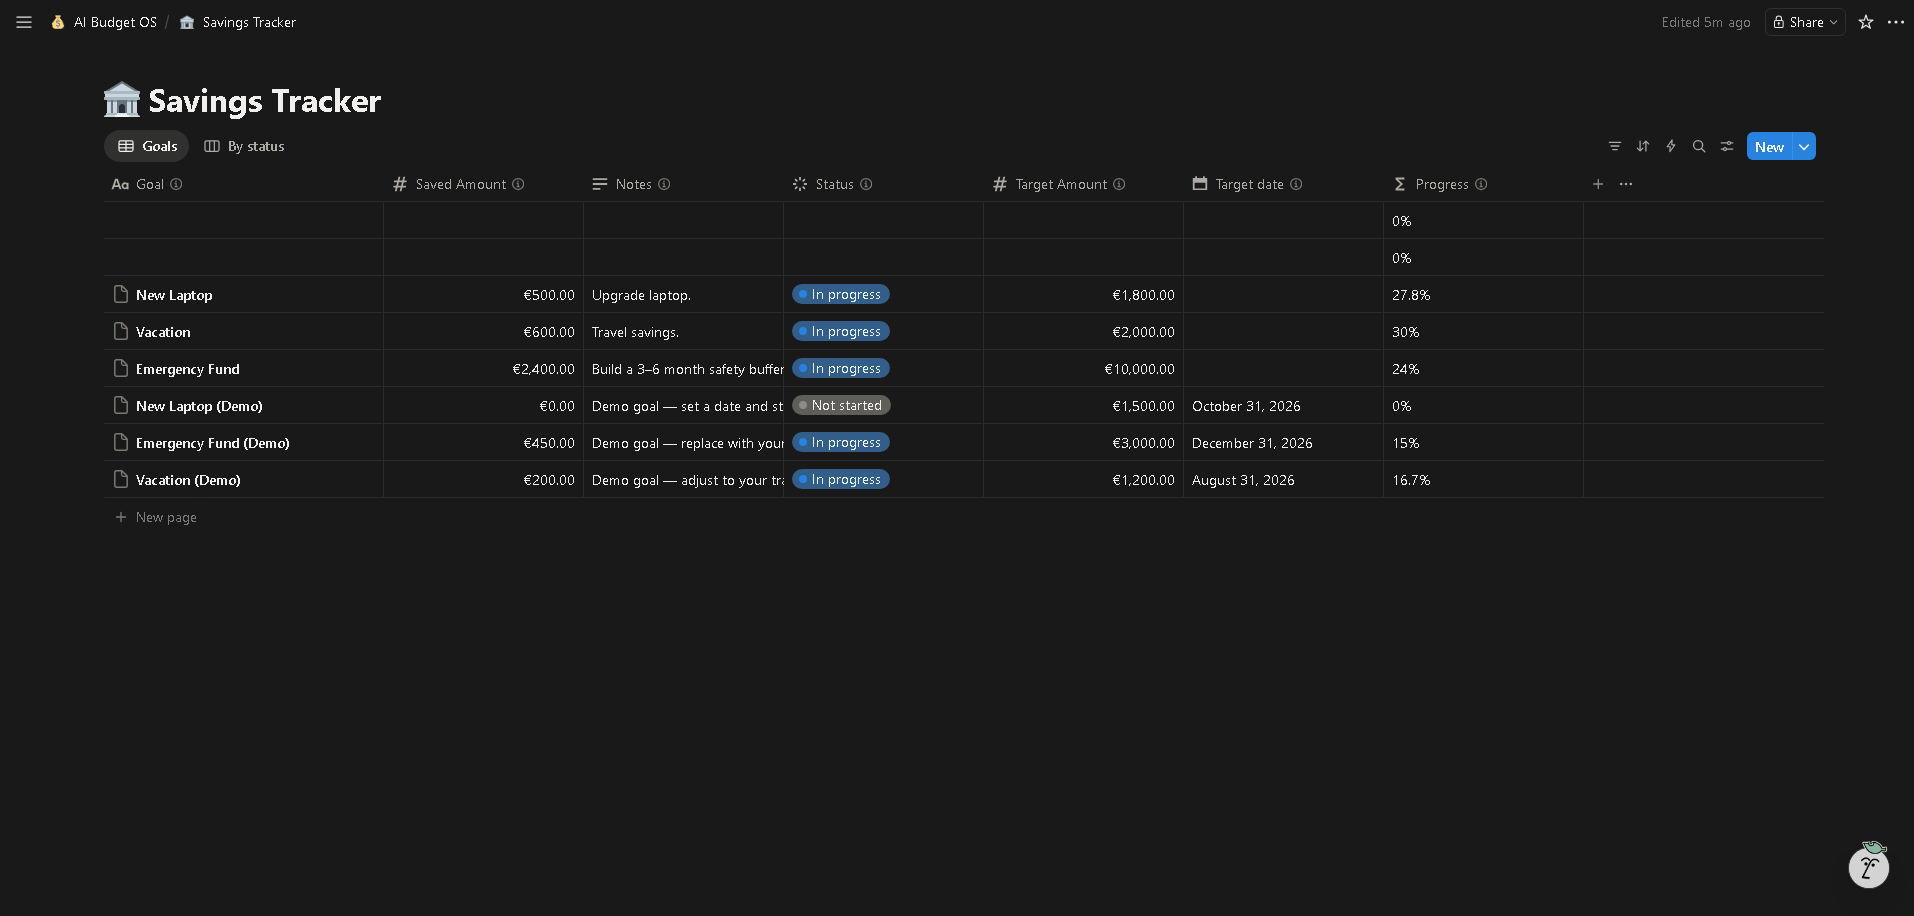Image resolution: width=1914 pixels, height=916 pixels.
Task: Click the Saved Amount column header
Action: [460, 184]
